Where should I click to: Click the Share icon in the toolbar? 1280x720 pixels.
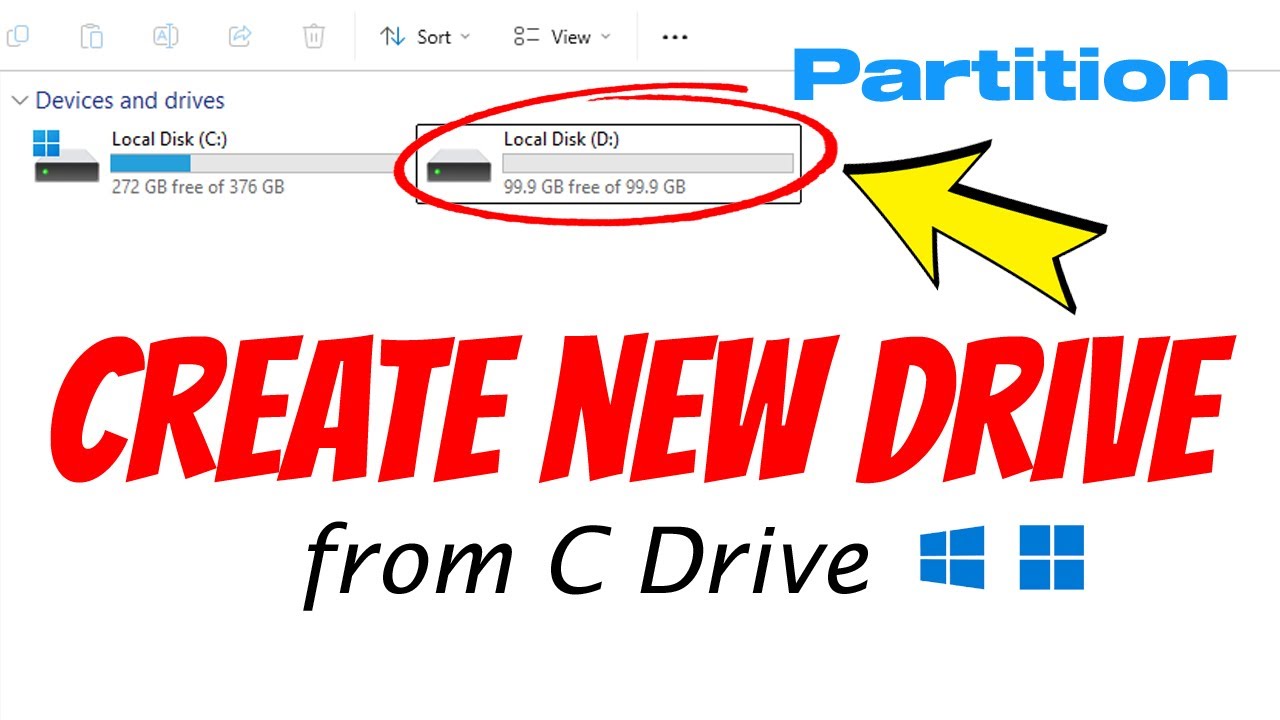(240, 36)
